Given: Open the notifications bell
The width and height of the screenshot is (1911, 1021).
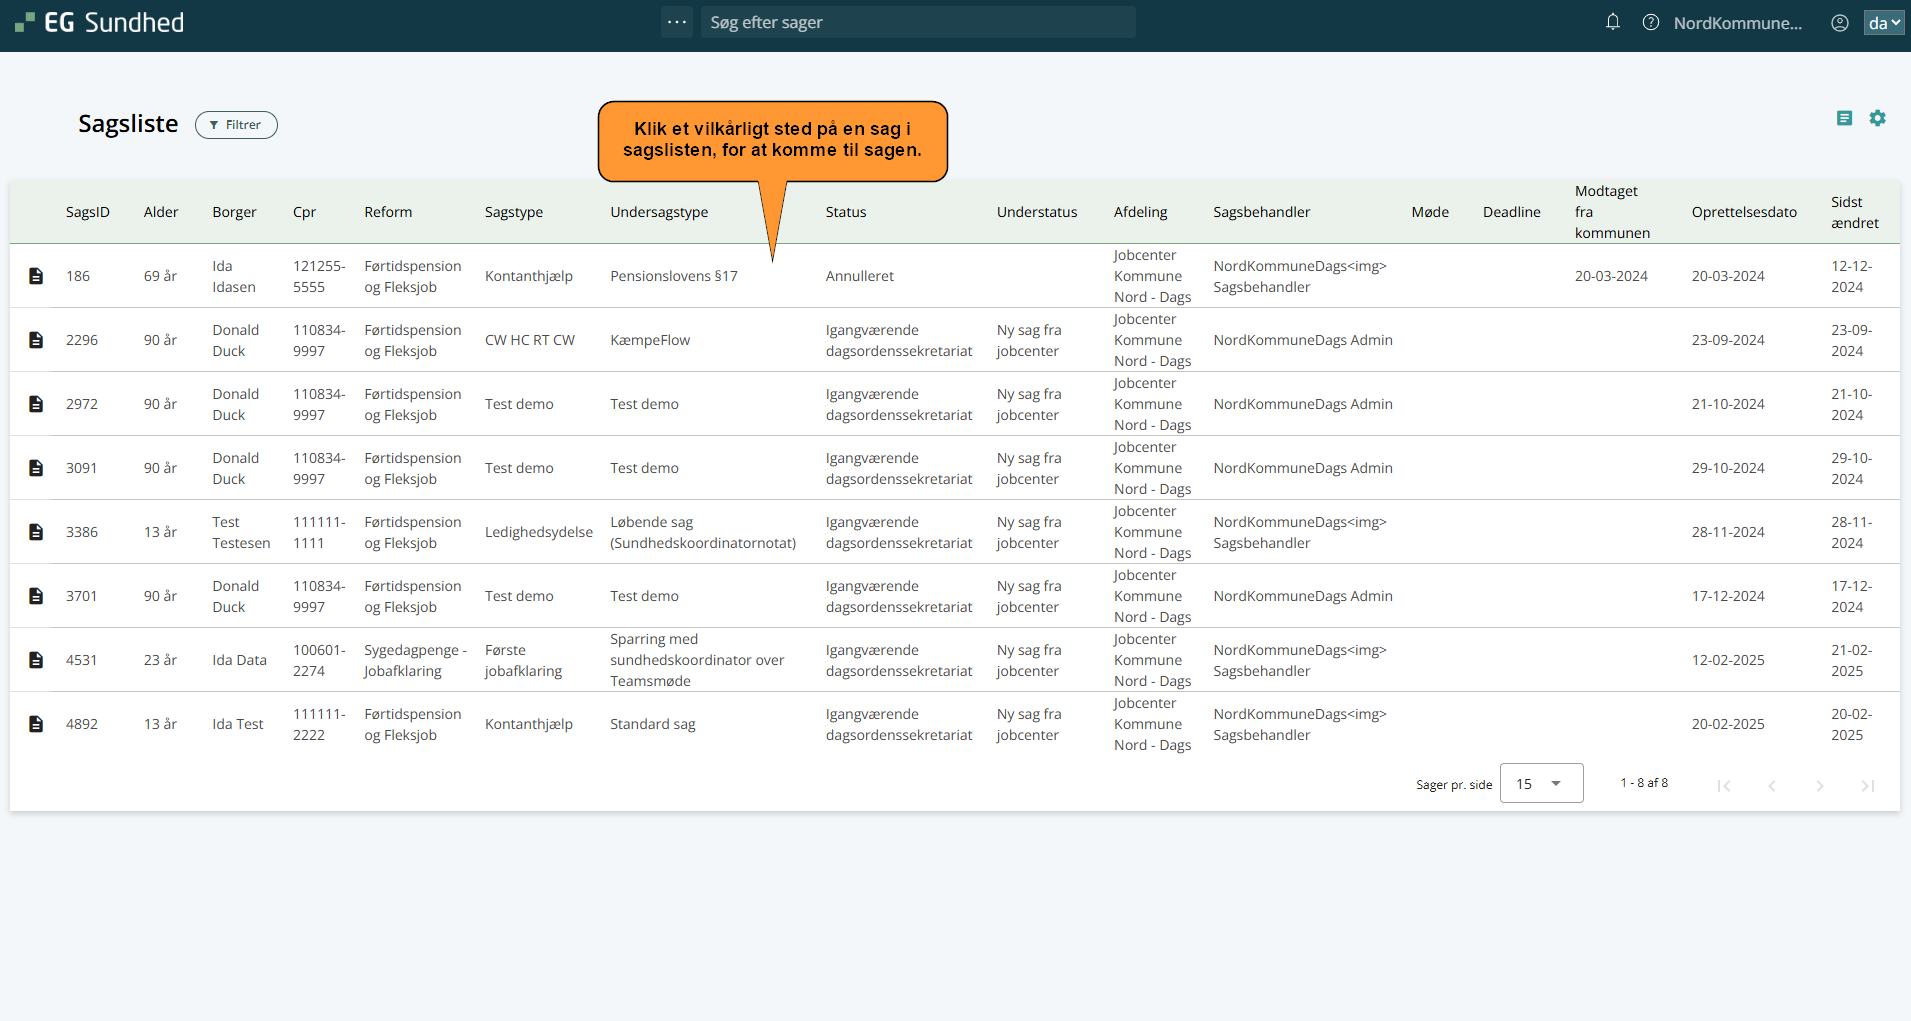Looking at the screenshot, I should point(1613,22).
